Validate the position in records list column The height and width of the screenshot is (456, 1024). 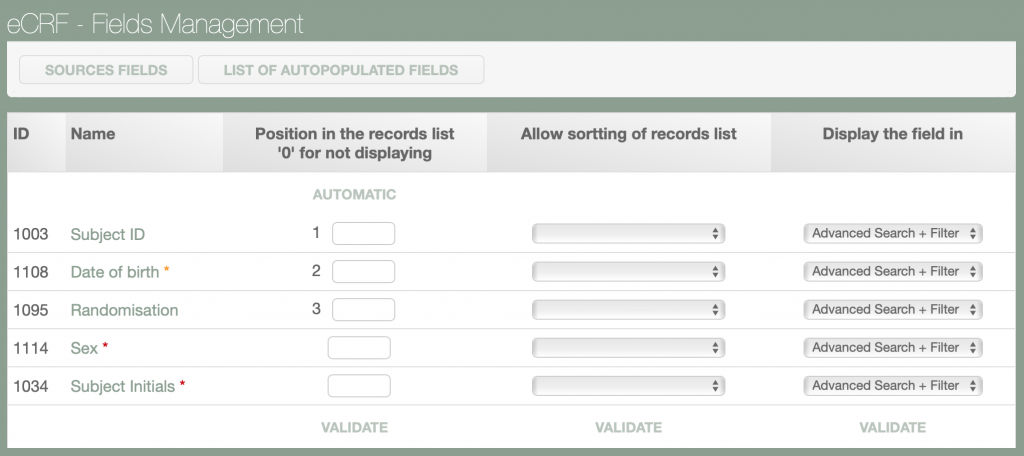click(x=354, y=428)
